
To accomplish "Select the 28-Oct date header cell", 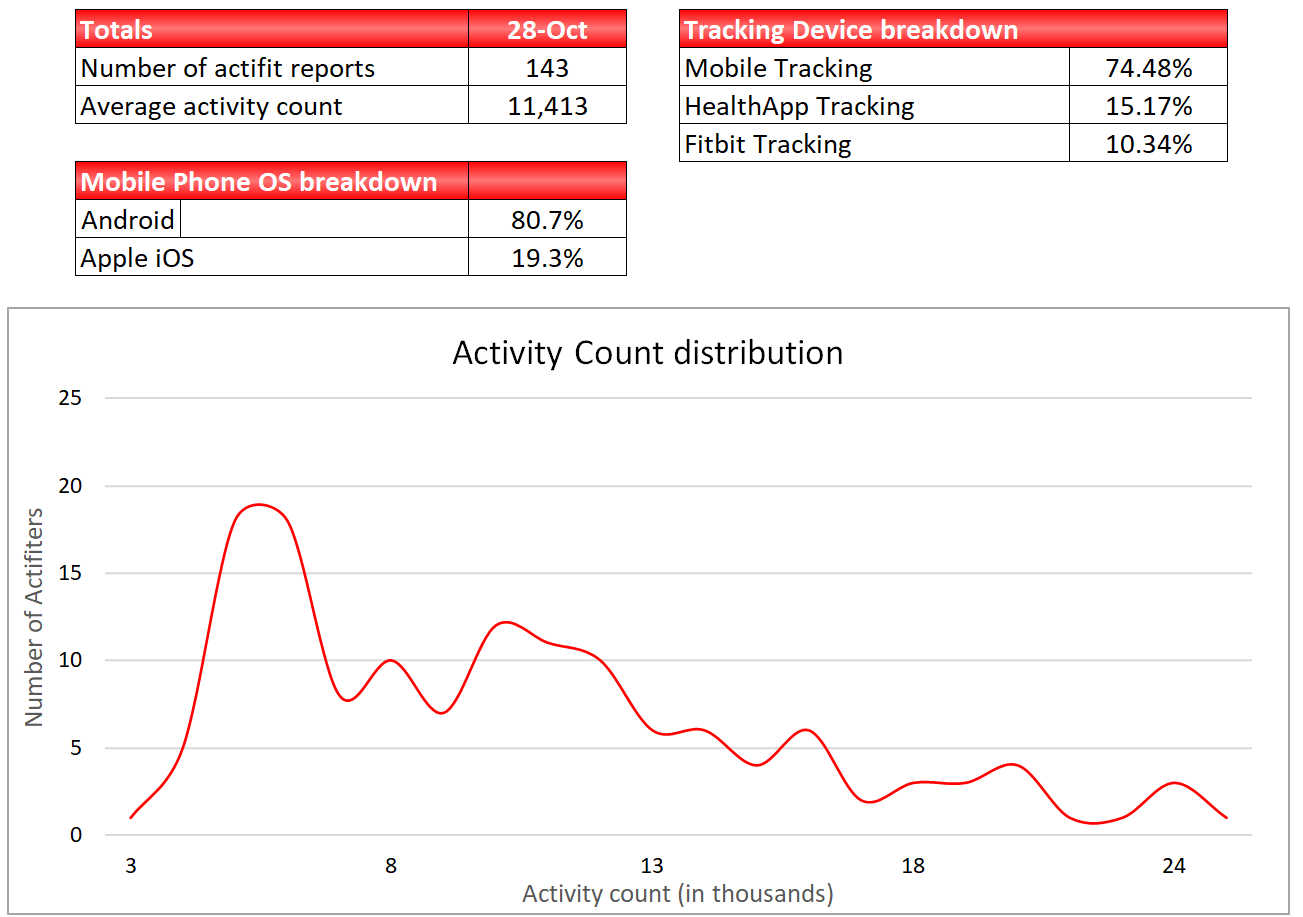I will point(547,29).
